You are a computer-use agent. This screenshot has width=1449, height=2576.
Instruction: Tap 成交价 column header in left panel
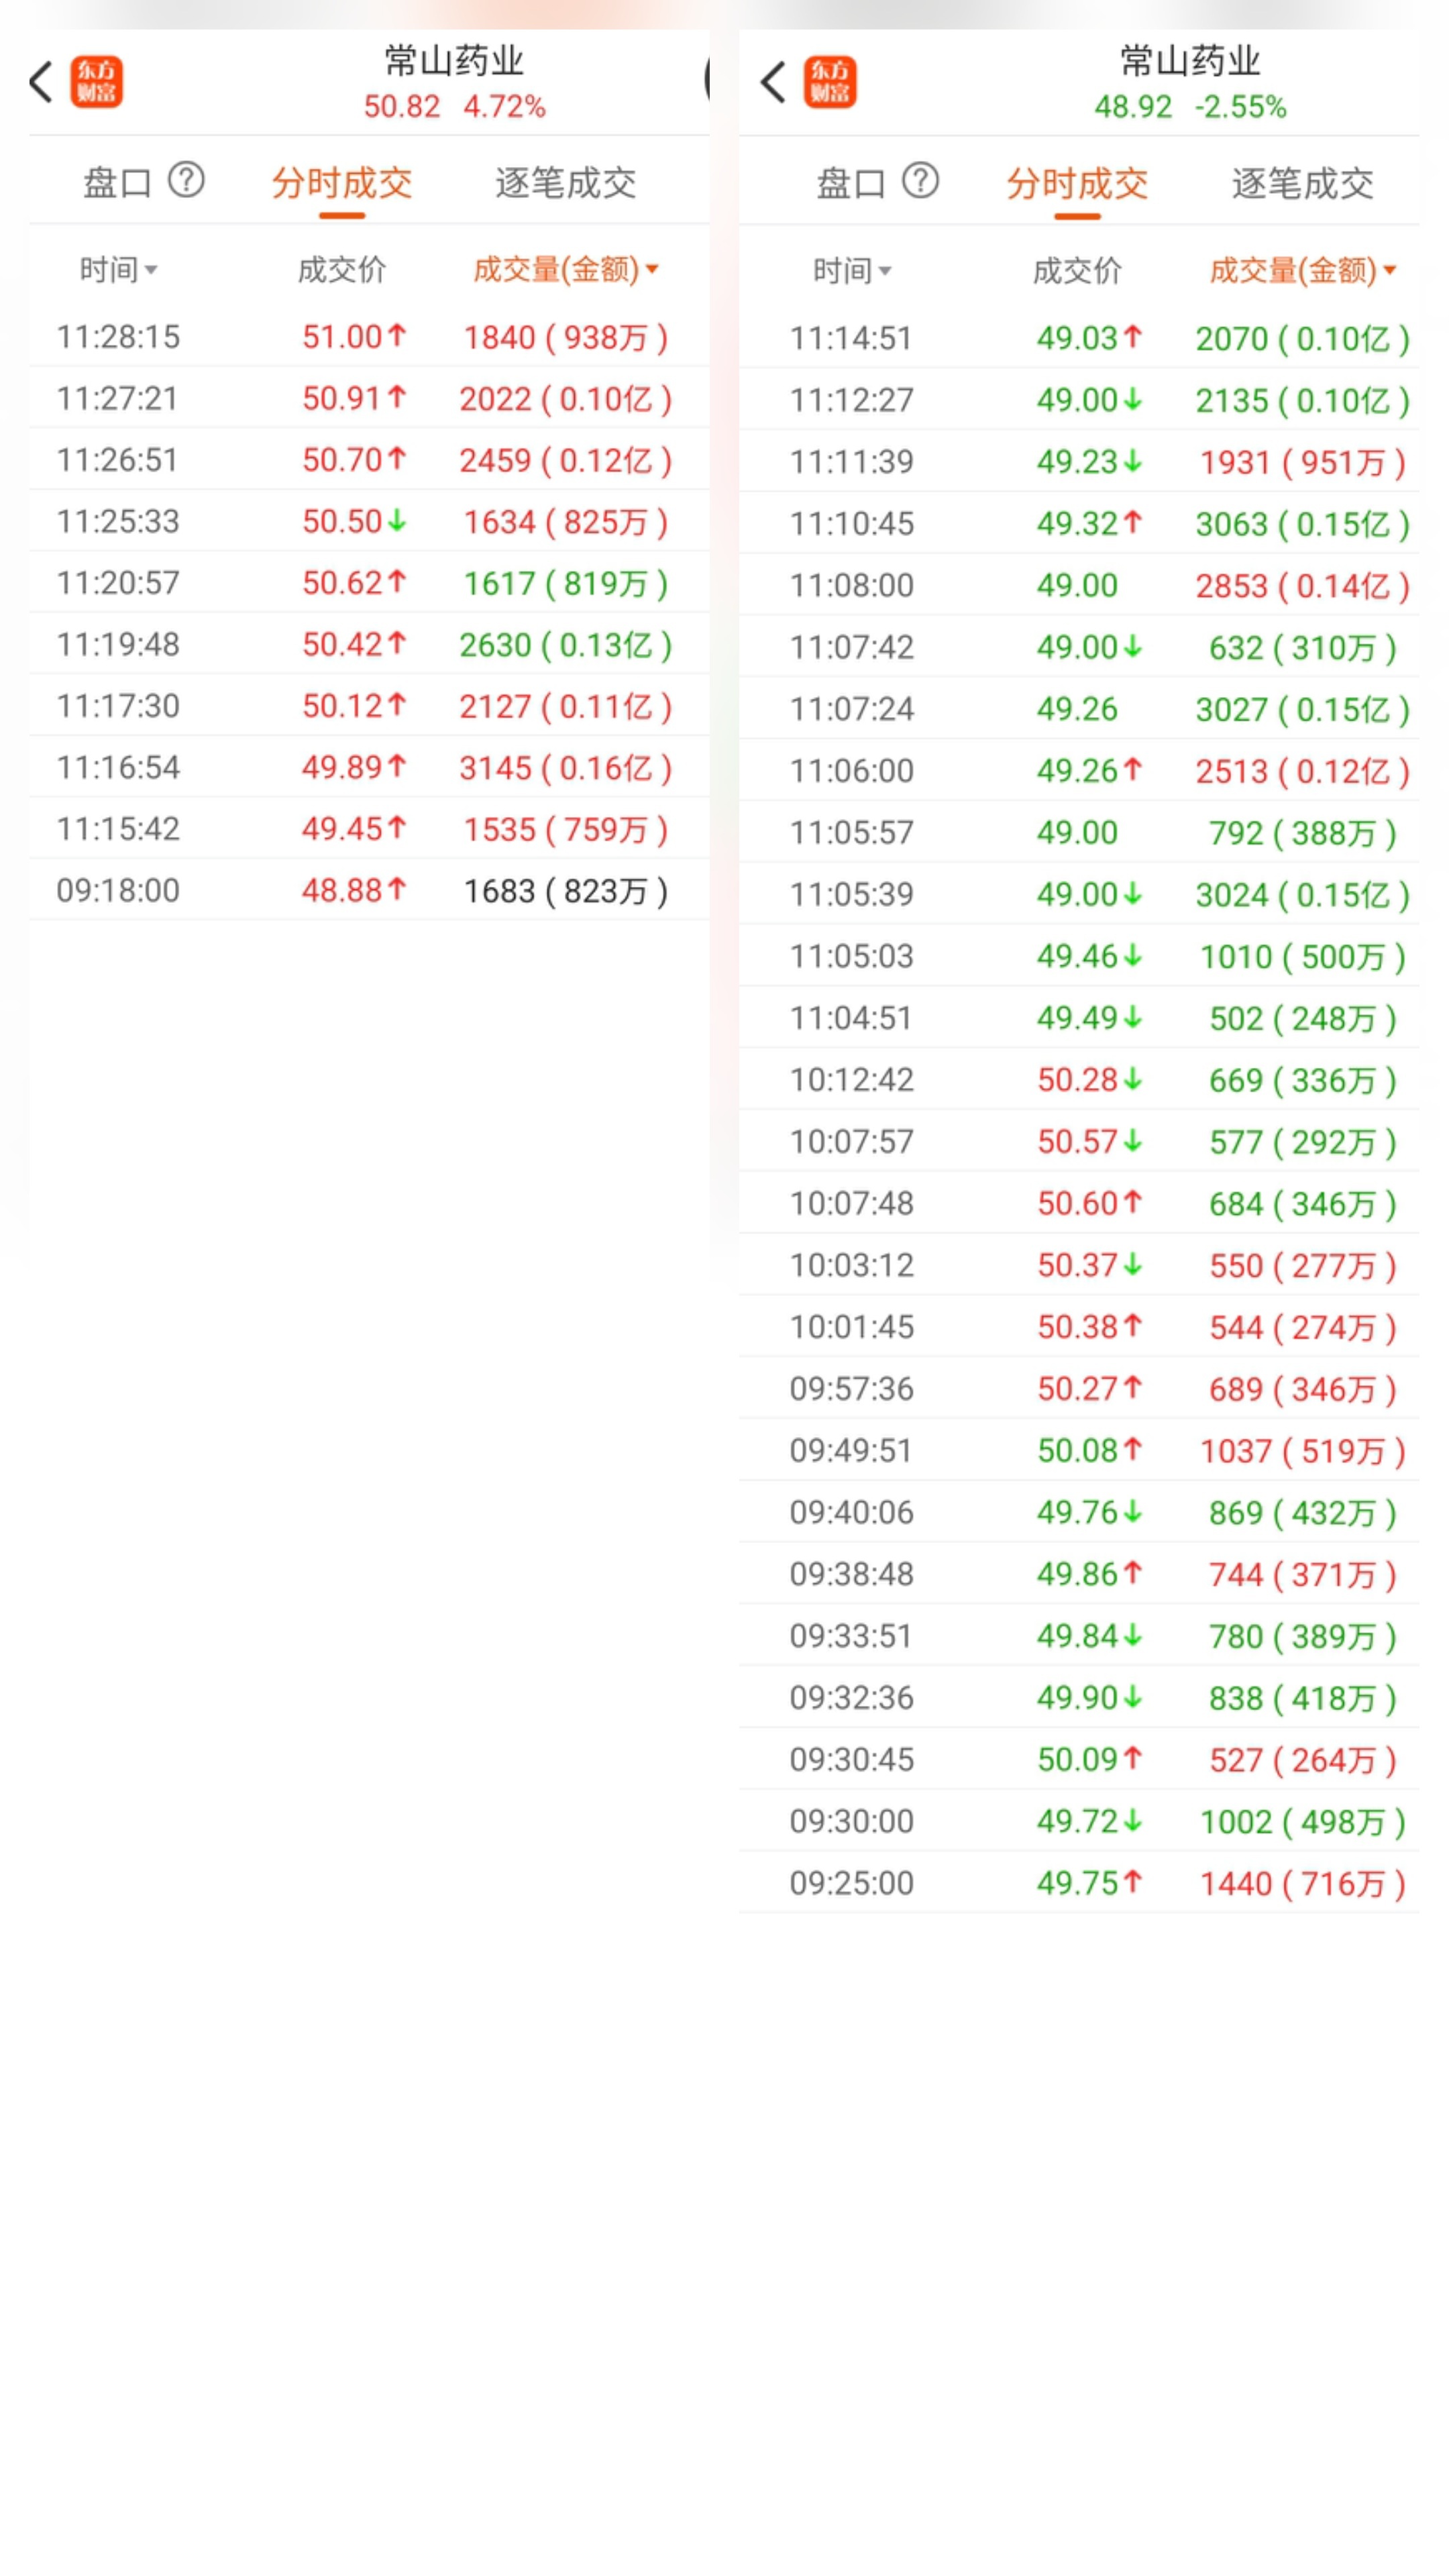click(342, 269)
